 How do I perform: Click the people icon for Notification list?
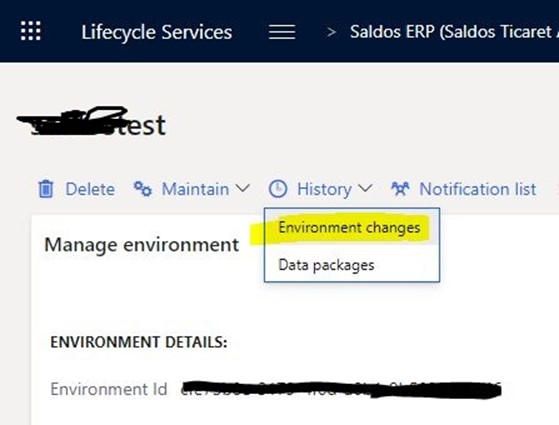click(400, 189)
